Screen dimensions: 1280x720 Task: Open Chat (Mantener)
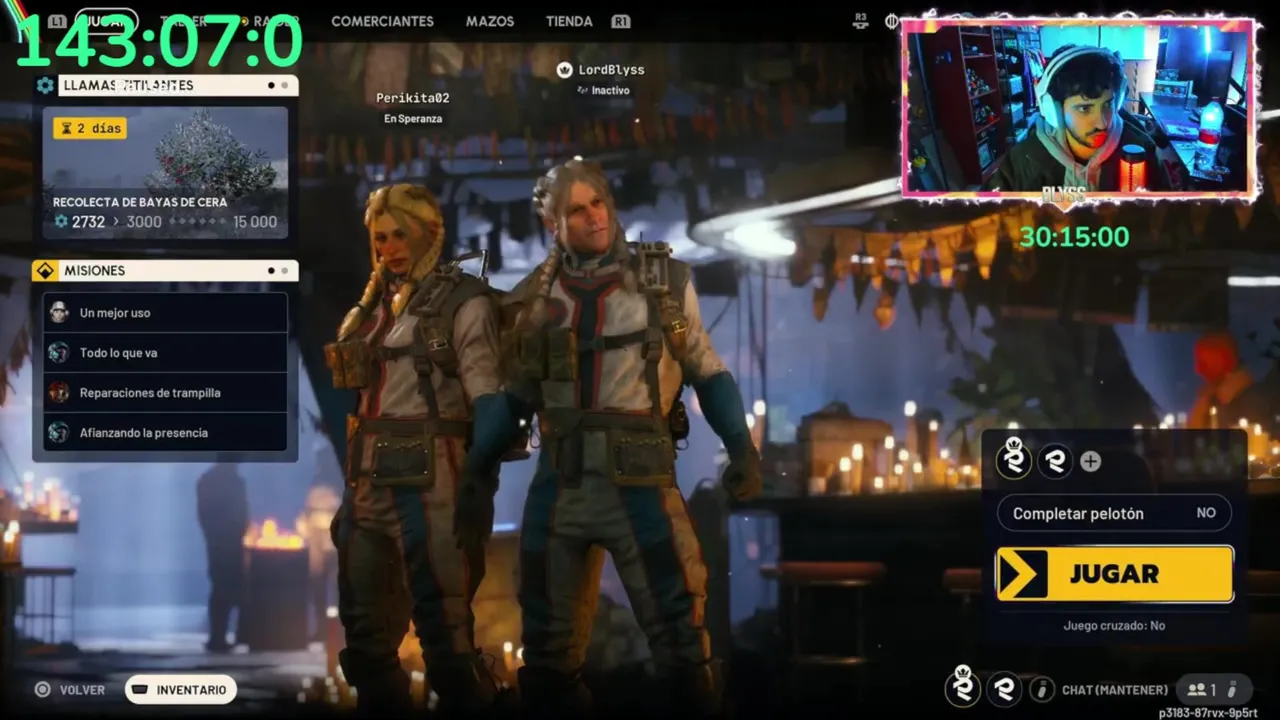(x=1115, y=690)
